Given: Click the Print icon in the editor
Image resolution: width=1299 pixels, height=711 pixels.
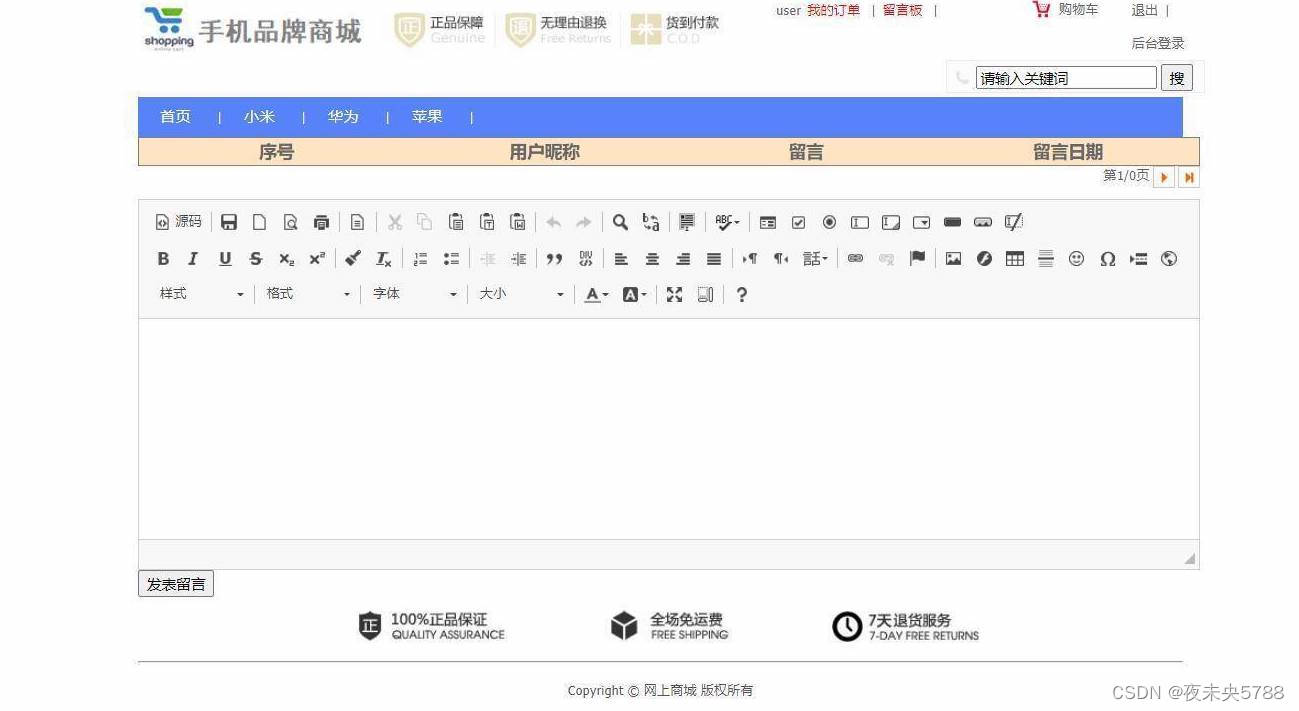Looking at the screenshot, I should [321, 222].
